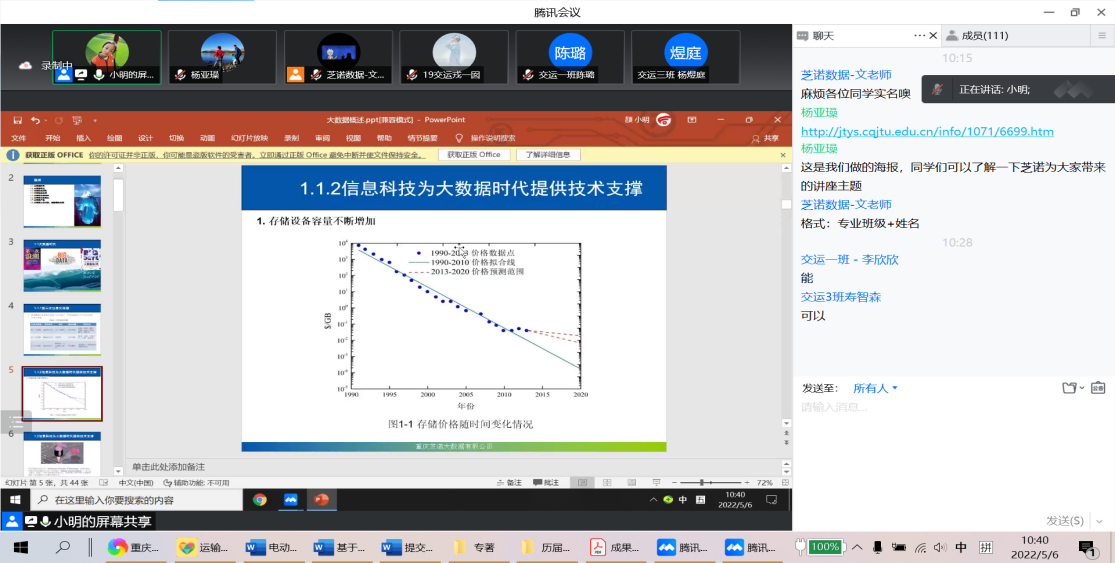Open Tencent Meeting icon in shared-screen taskbar
The height and width of the screenshot is (563, 1115).
tap(290, 500)
